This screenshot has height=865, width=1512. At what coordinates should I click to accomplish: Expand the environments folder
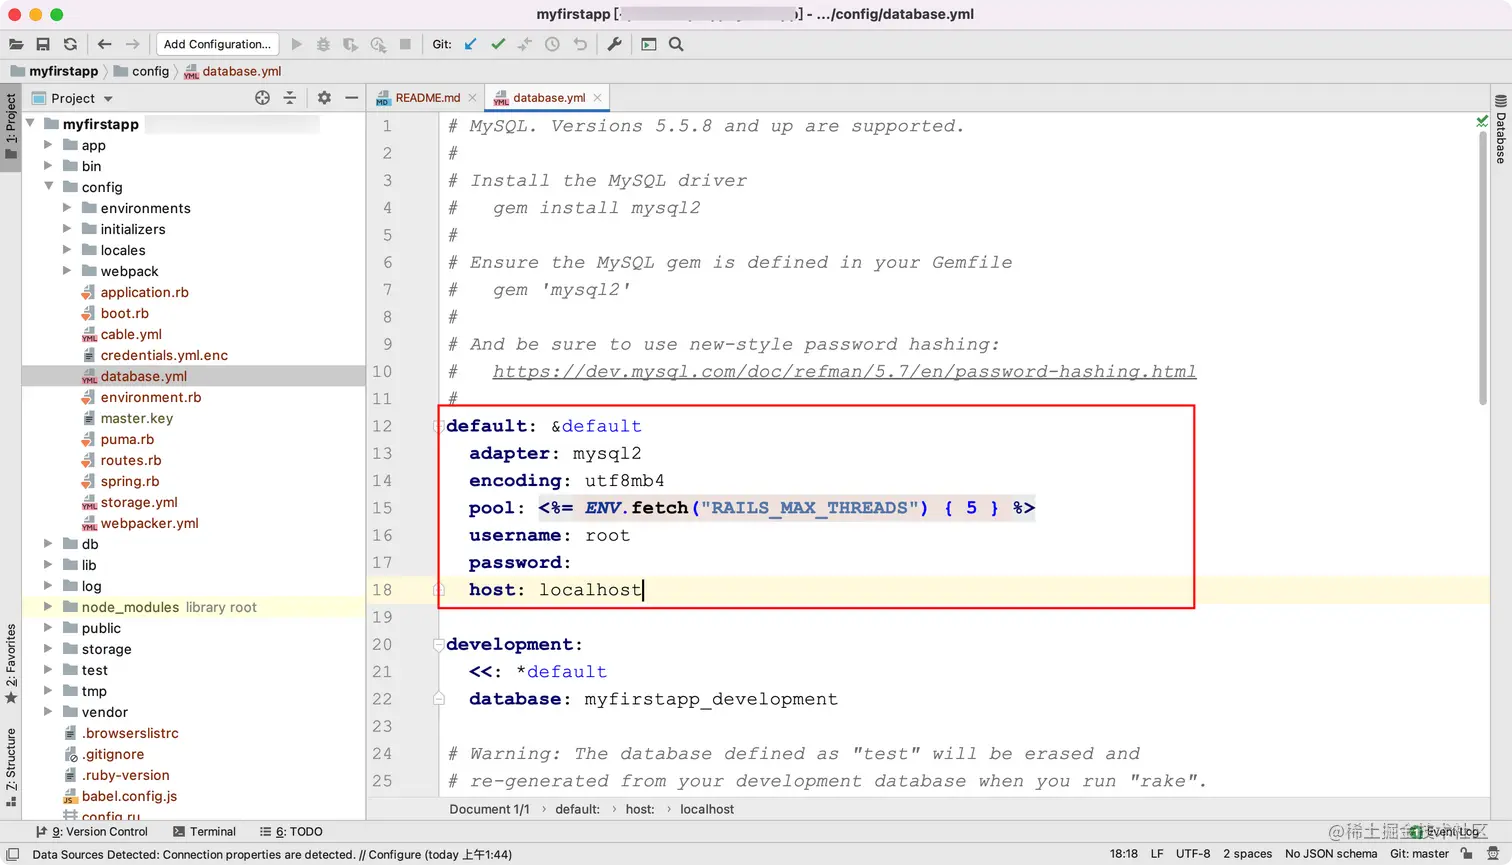pos(67,208)
